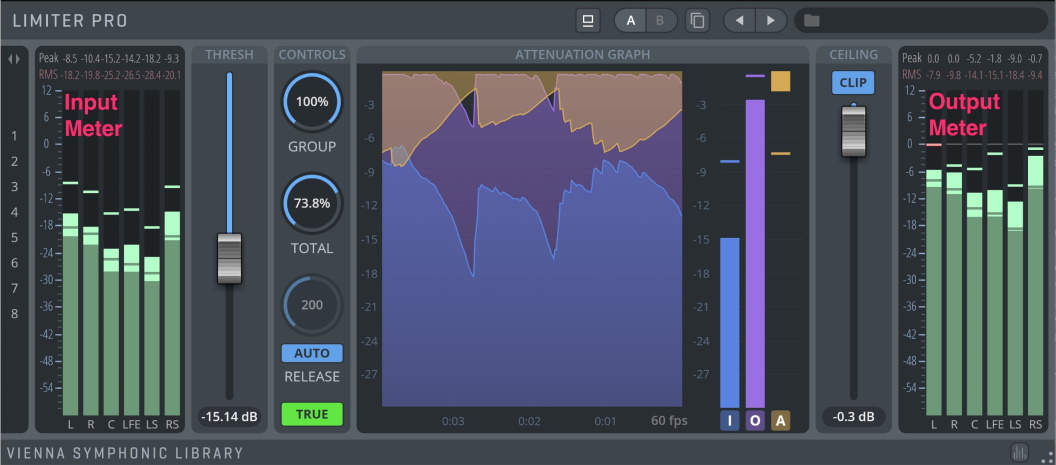Screen dimensions: 1056x465
Task: Click the THRESH slider handle
Action: (229, 258)
